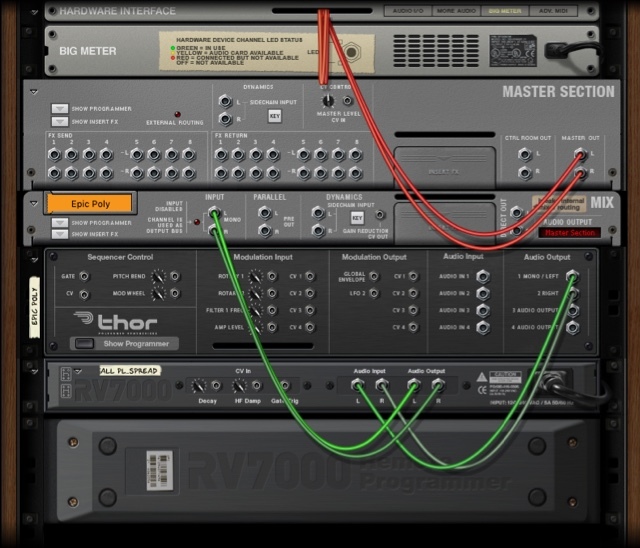Click the Epic Poly channel name label
Viewport: 640px width, 548px height.
tap(90, 204)
